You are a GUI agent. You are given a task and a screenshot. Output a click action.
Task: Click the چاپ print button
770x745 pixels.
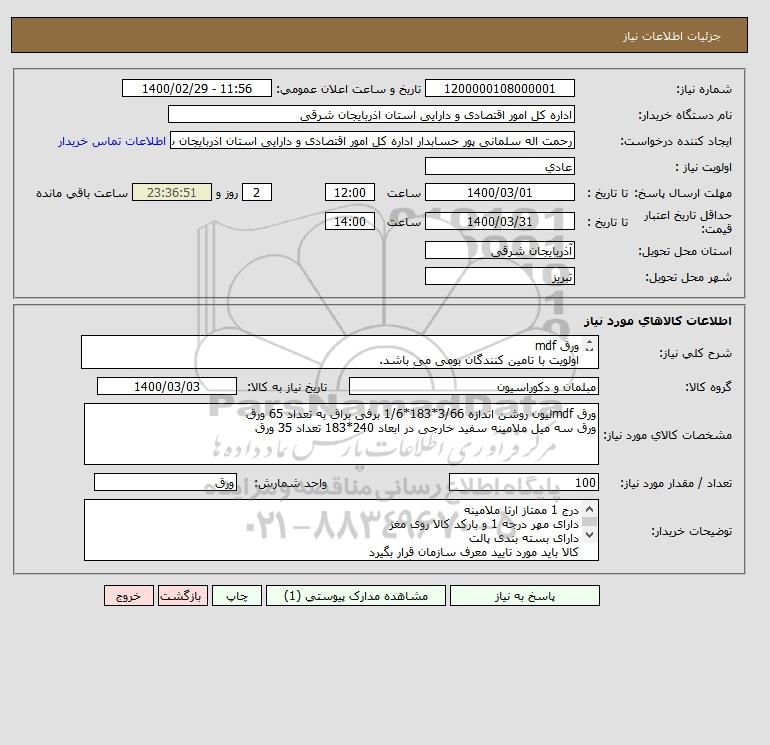point(237,596)
